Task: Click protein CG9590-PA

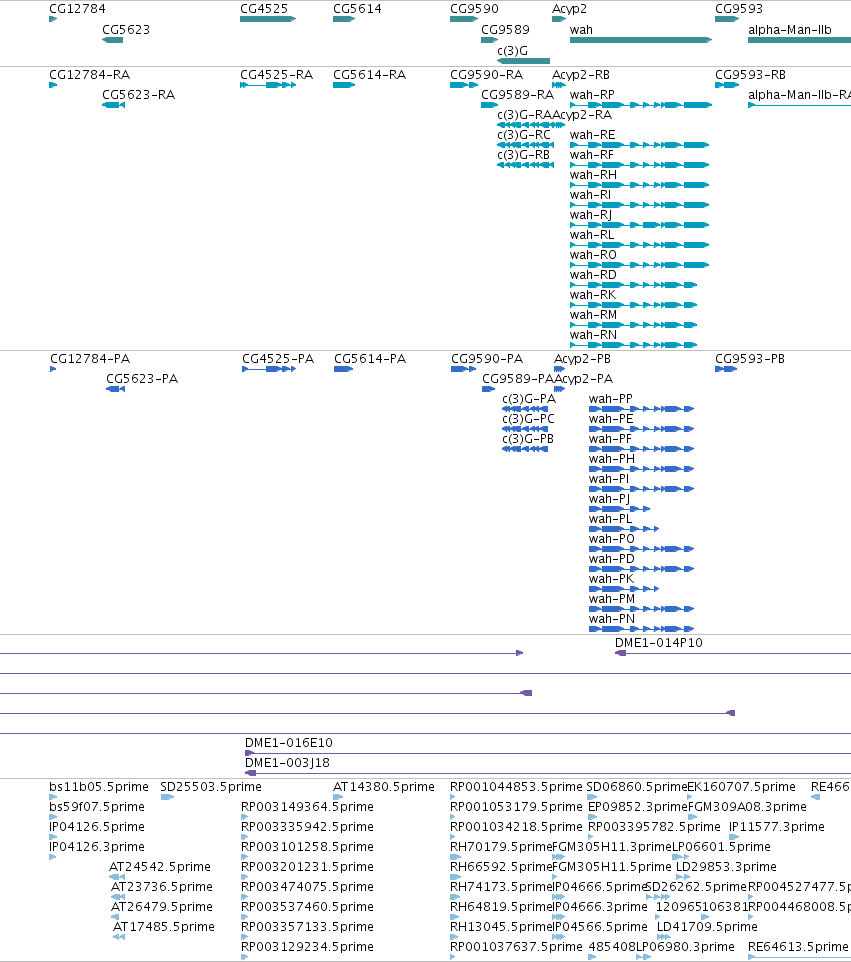Action: point(487,358)
